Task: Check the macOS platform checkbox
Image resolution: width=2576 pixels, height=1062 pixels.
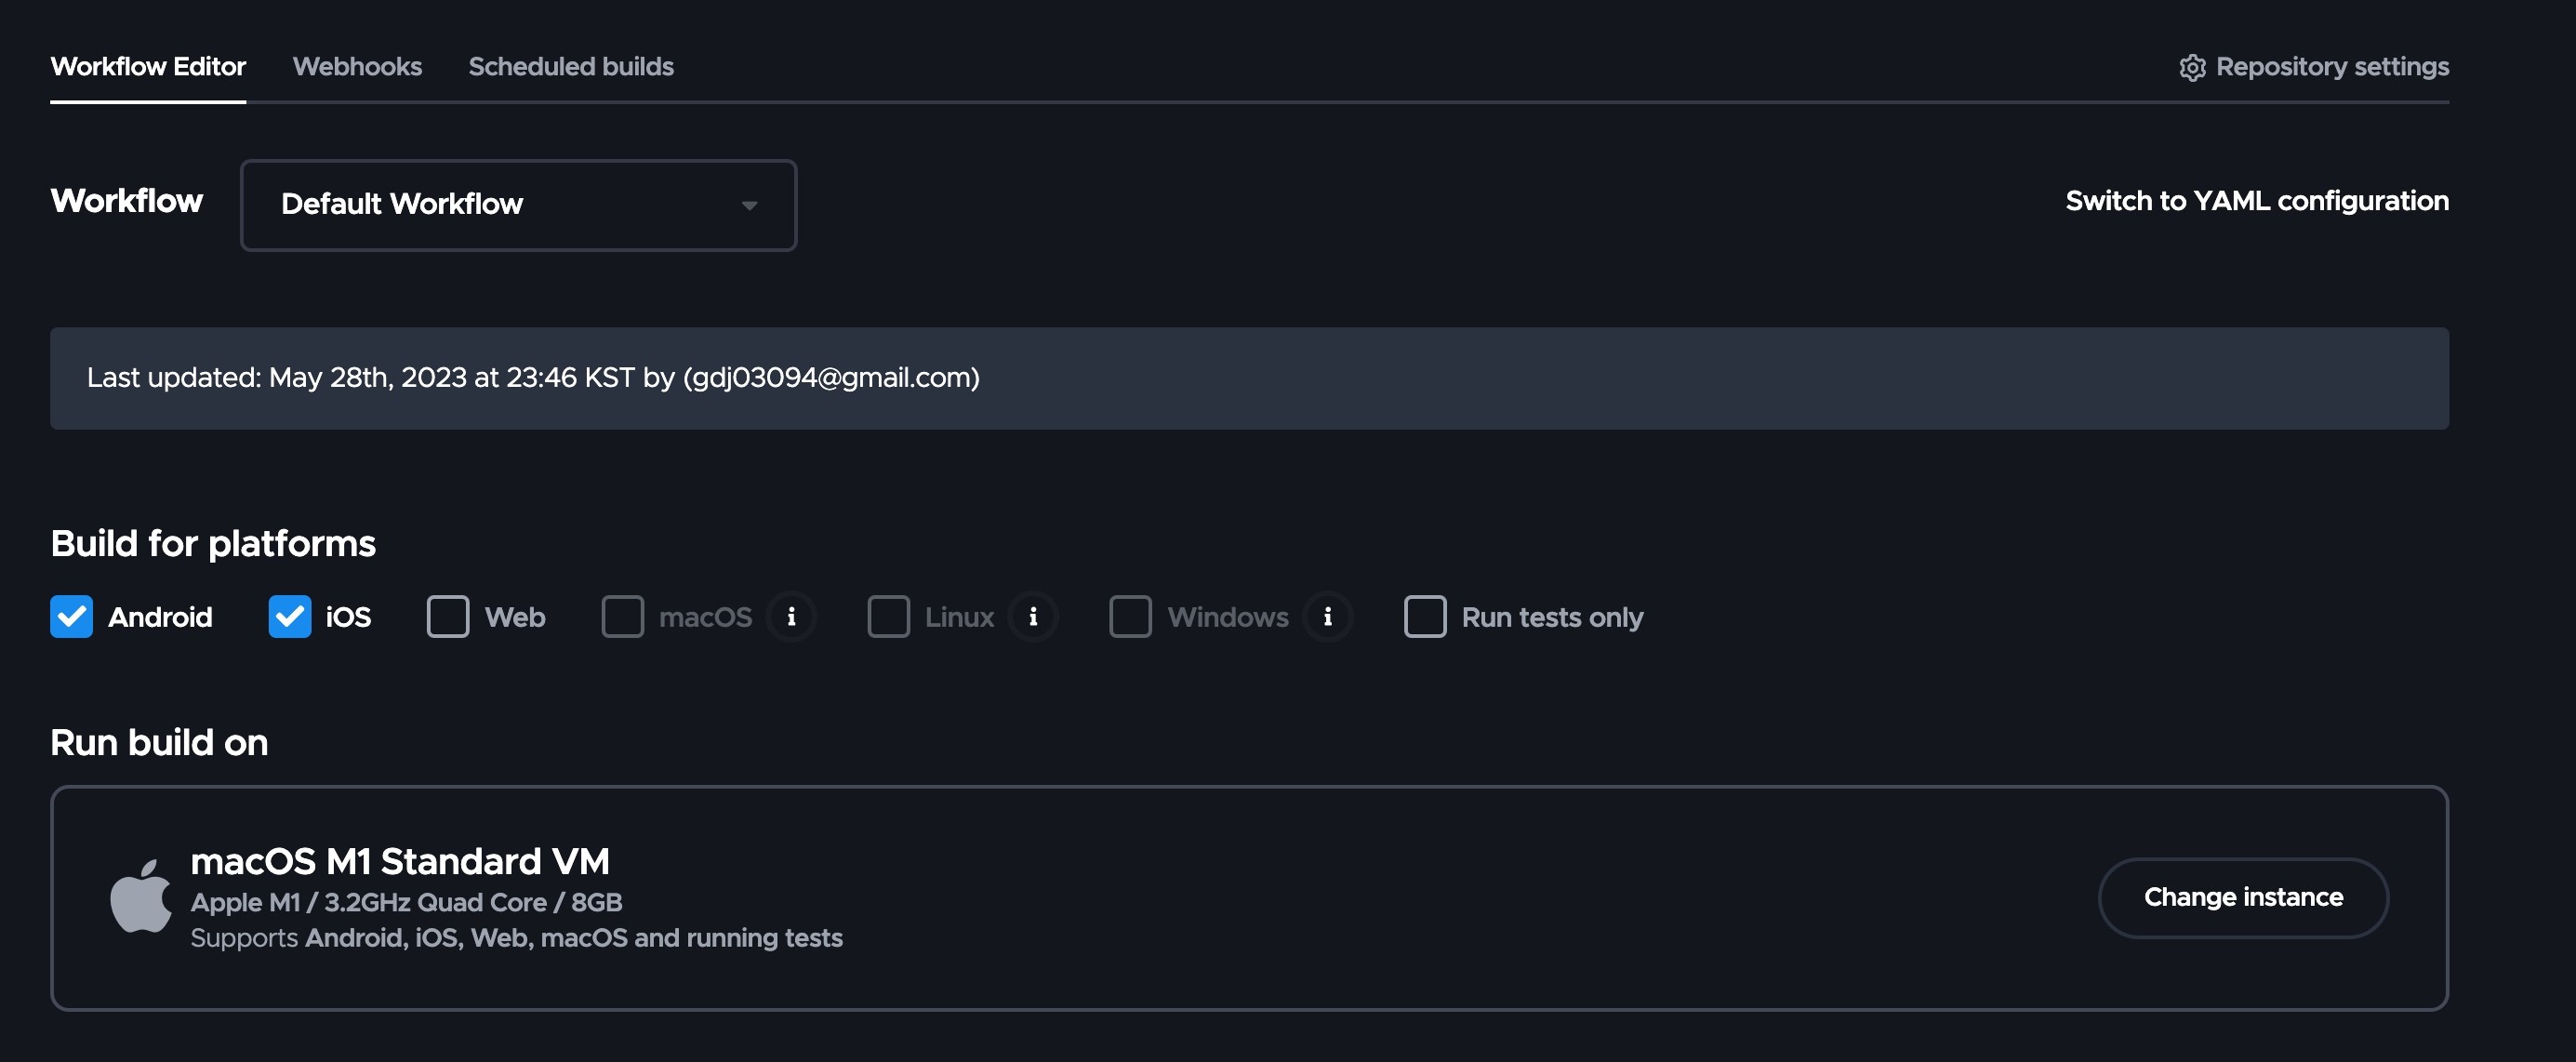Action: (622, 617)
